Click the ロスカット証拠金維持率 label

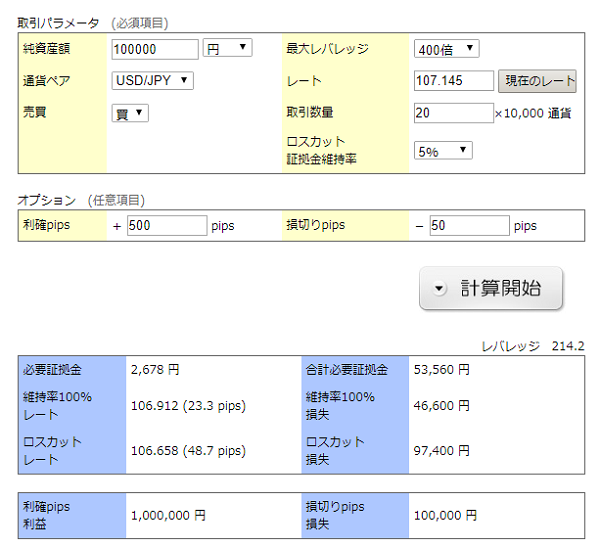(x=322, y=150)
